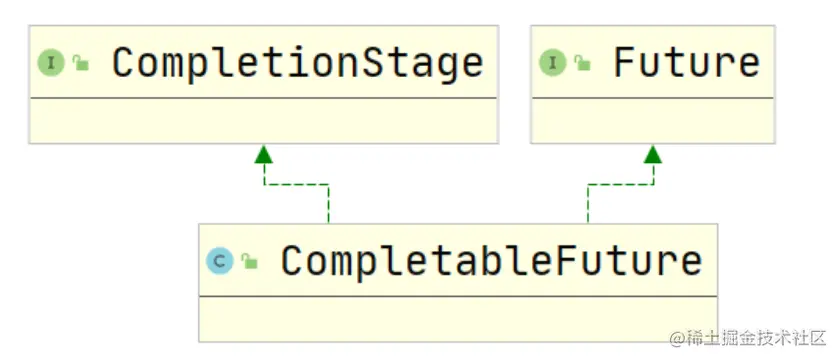Select the Future node title

tap(687, 62)
